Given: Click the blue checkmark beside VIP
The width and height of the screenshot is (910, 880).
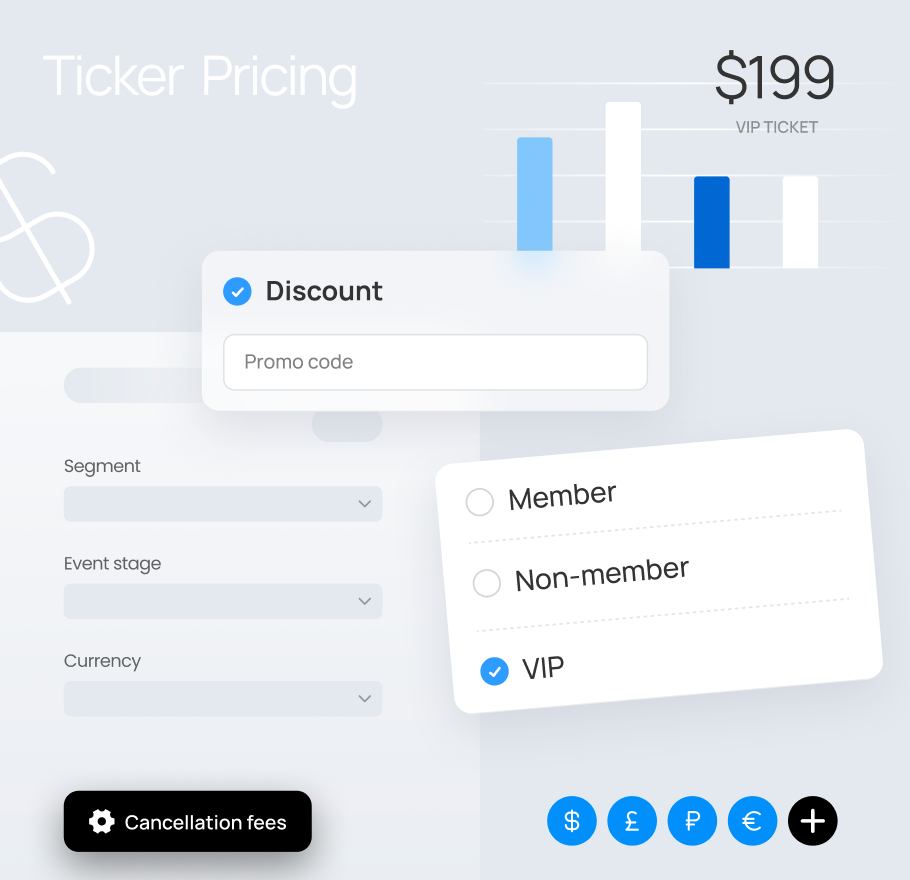Looking at the screenshot, I should pyautogui.click(x=494, y=672).
